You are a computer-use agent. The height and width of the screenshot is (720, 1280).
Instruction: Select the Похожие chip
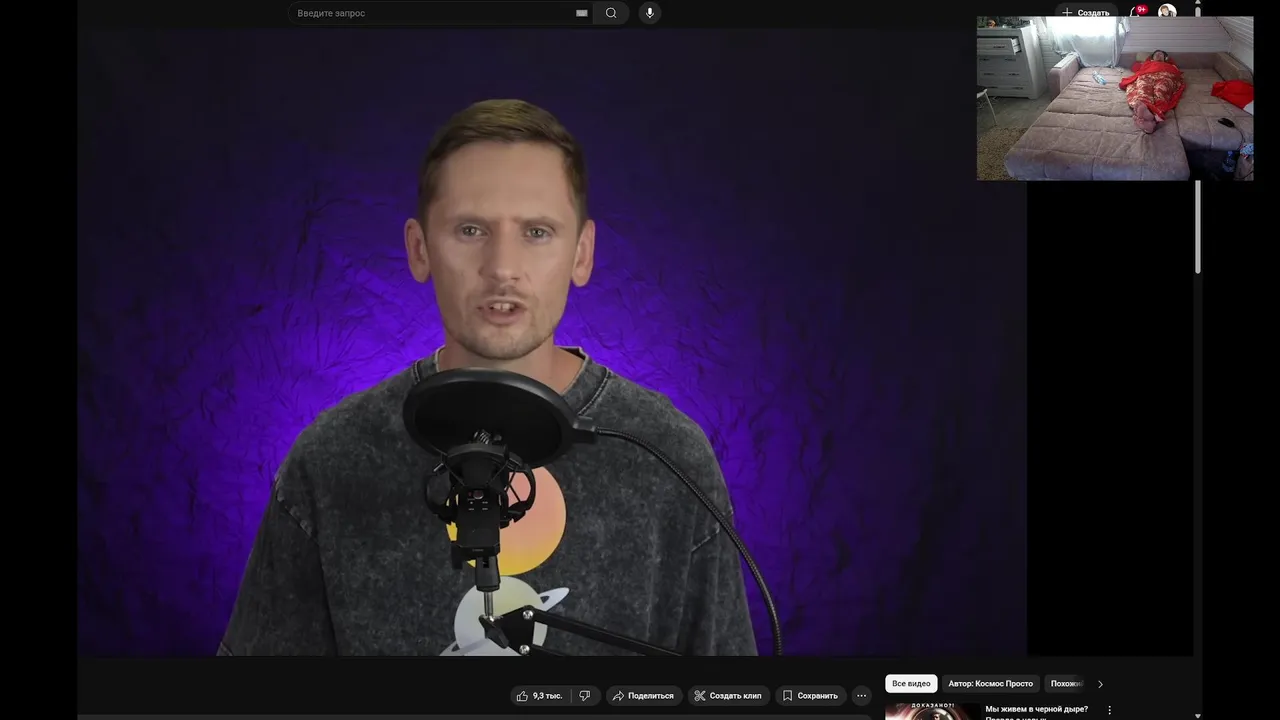1066,684
